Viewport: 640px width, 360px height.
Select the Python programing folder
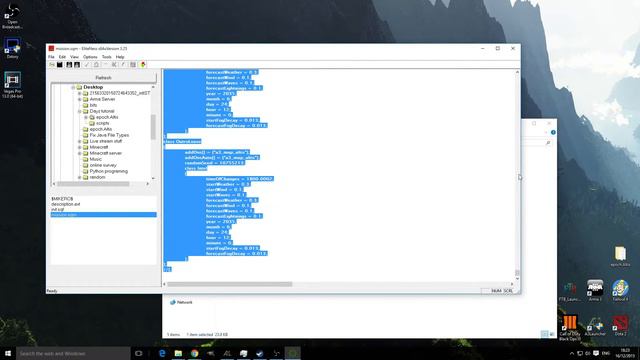109,171
